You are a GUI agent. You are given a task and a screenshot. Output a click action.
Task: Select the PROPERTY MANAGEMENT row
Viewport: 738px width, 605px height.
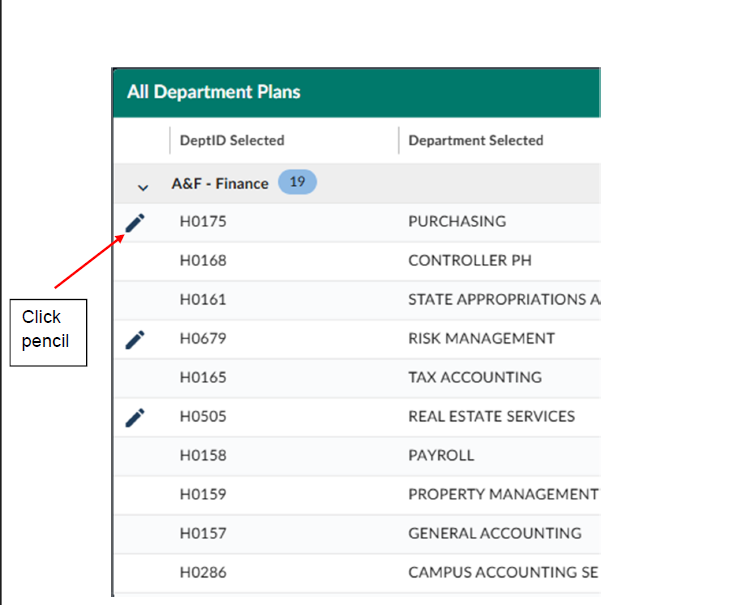coord(502,495)
